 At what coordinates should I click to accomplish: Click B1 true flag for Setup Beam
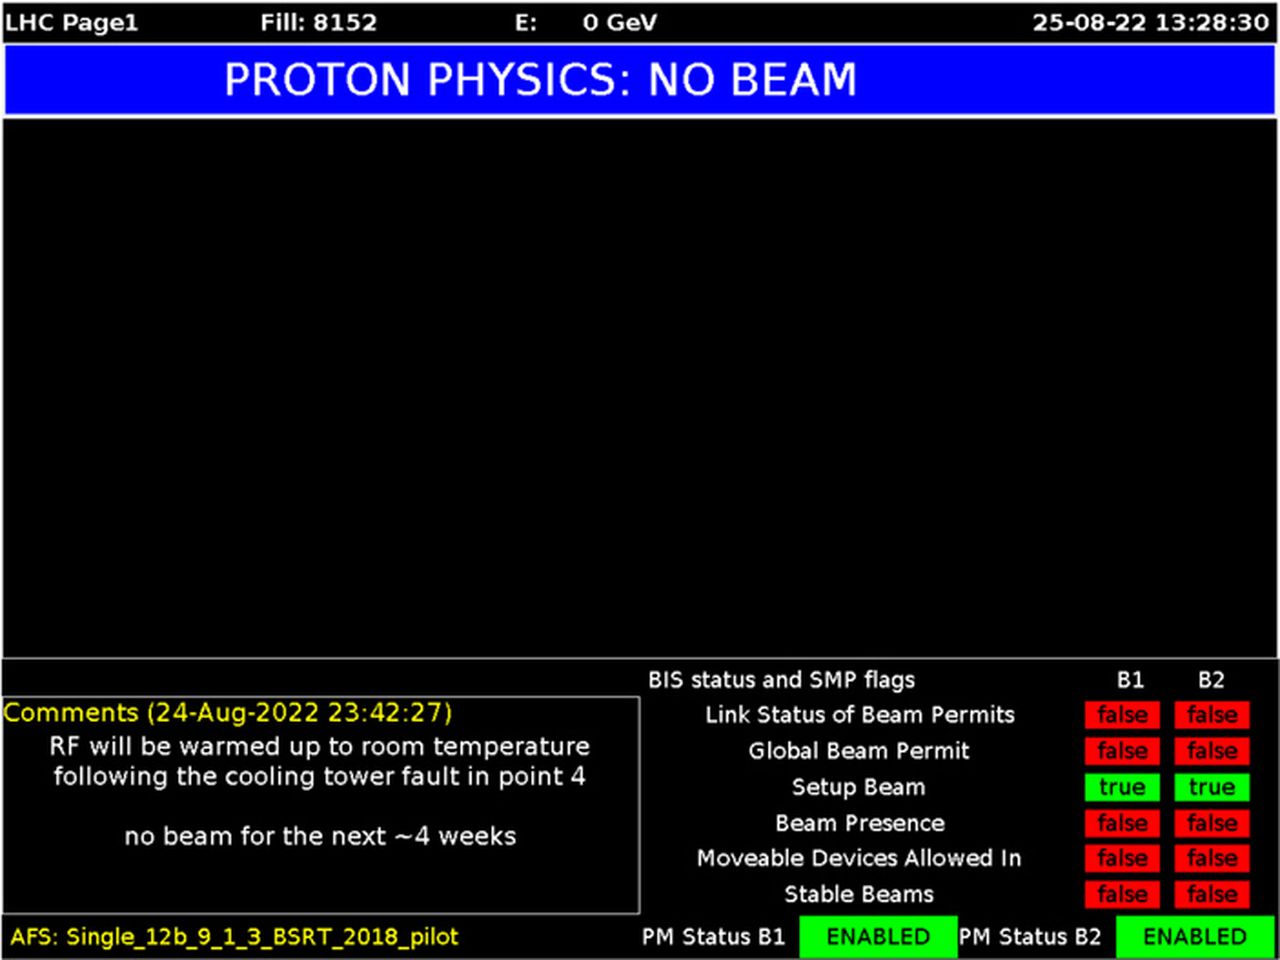pos(1122,787)
